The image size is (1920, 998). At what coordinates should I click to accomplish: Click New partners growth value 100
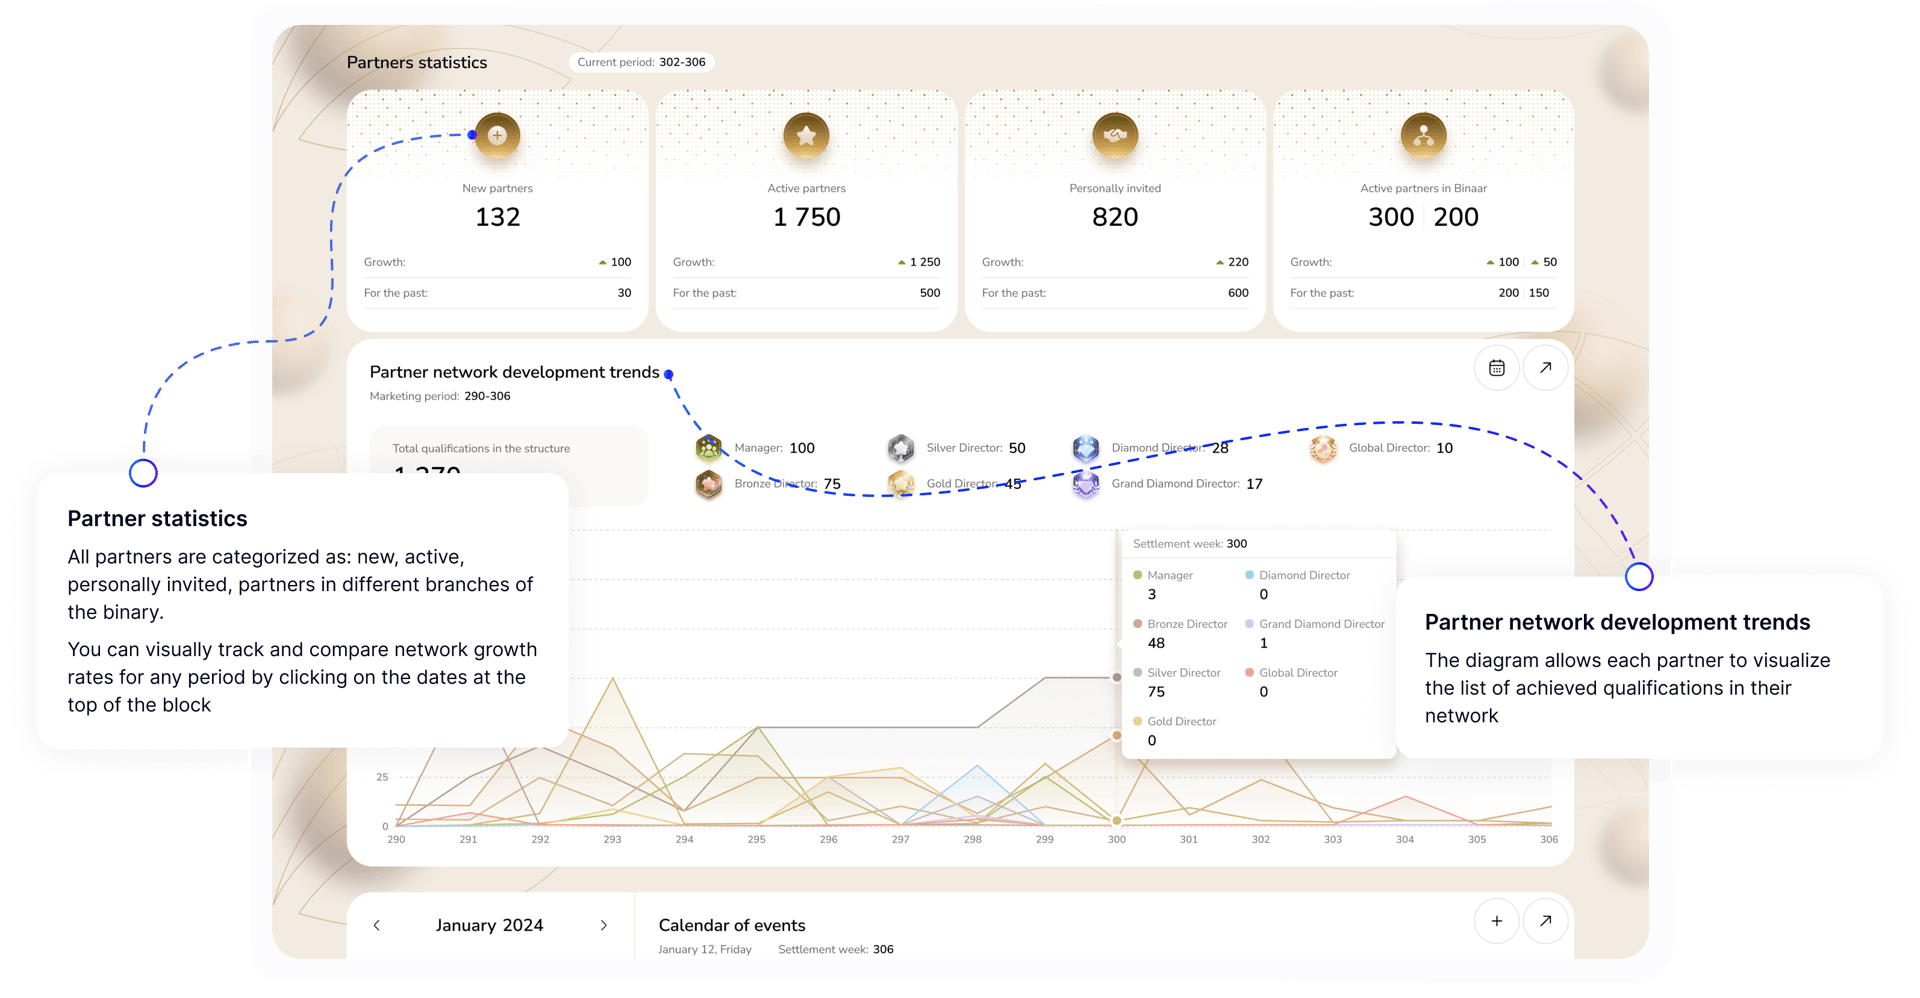[621, 262]
